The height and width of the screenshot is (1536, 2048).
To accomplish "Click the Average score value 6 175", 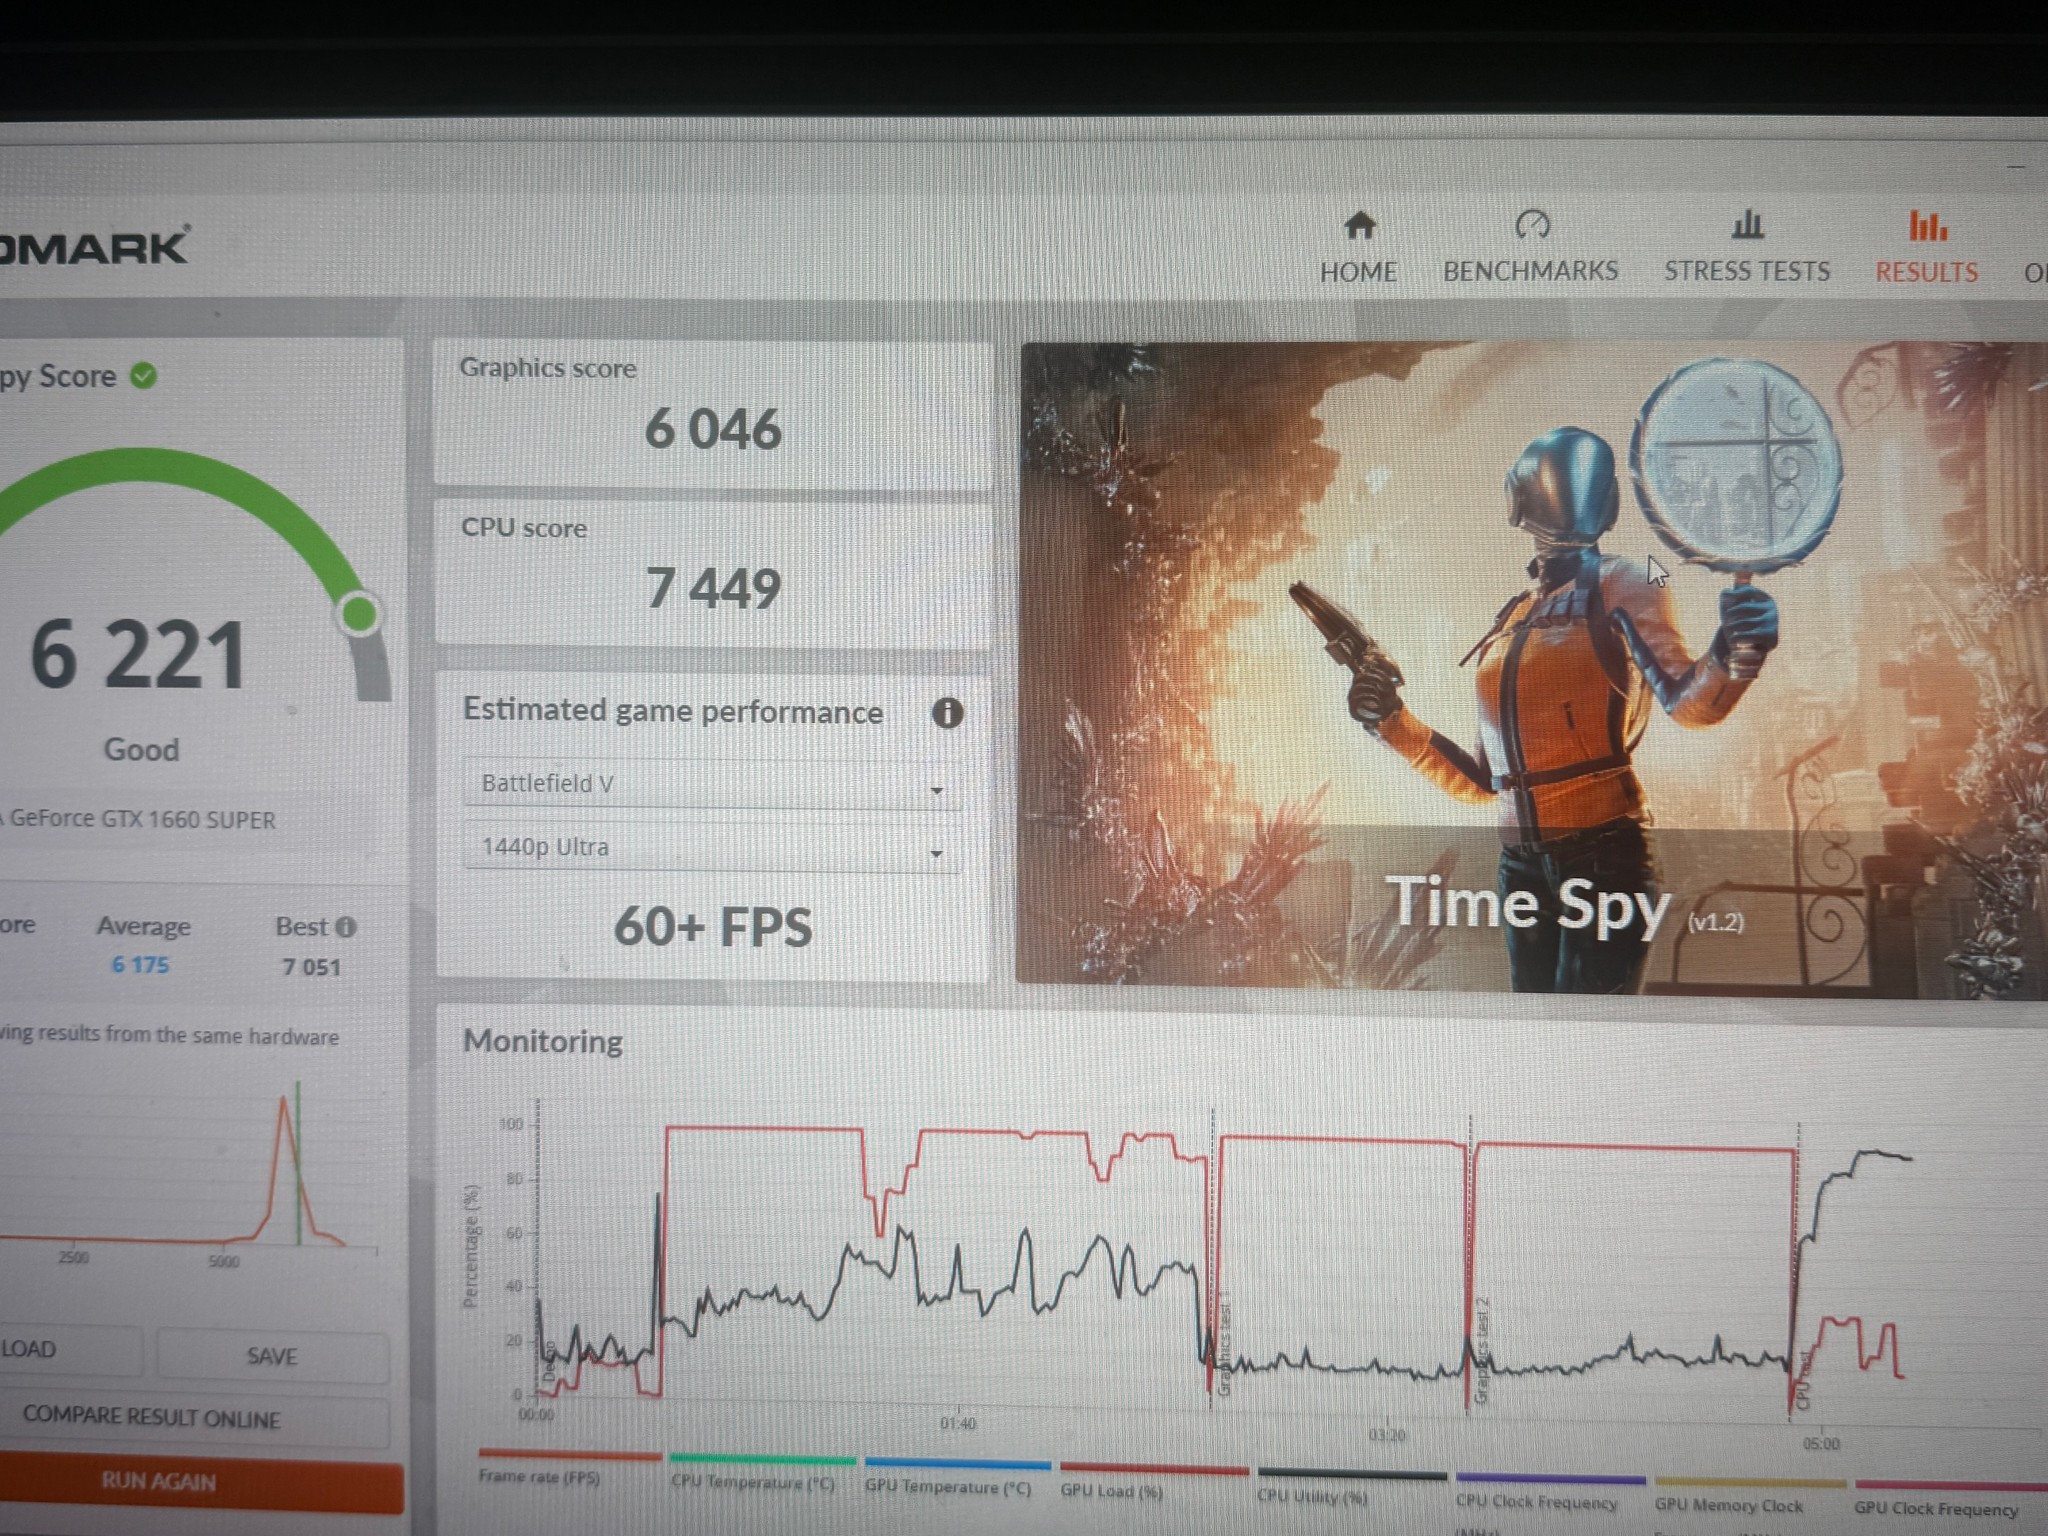I will [140, 965].
